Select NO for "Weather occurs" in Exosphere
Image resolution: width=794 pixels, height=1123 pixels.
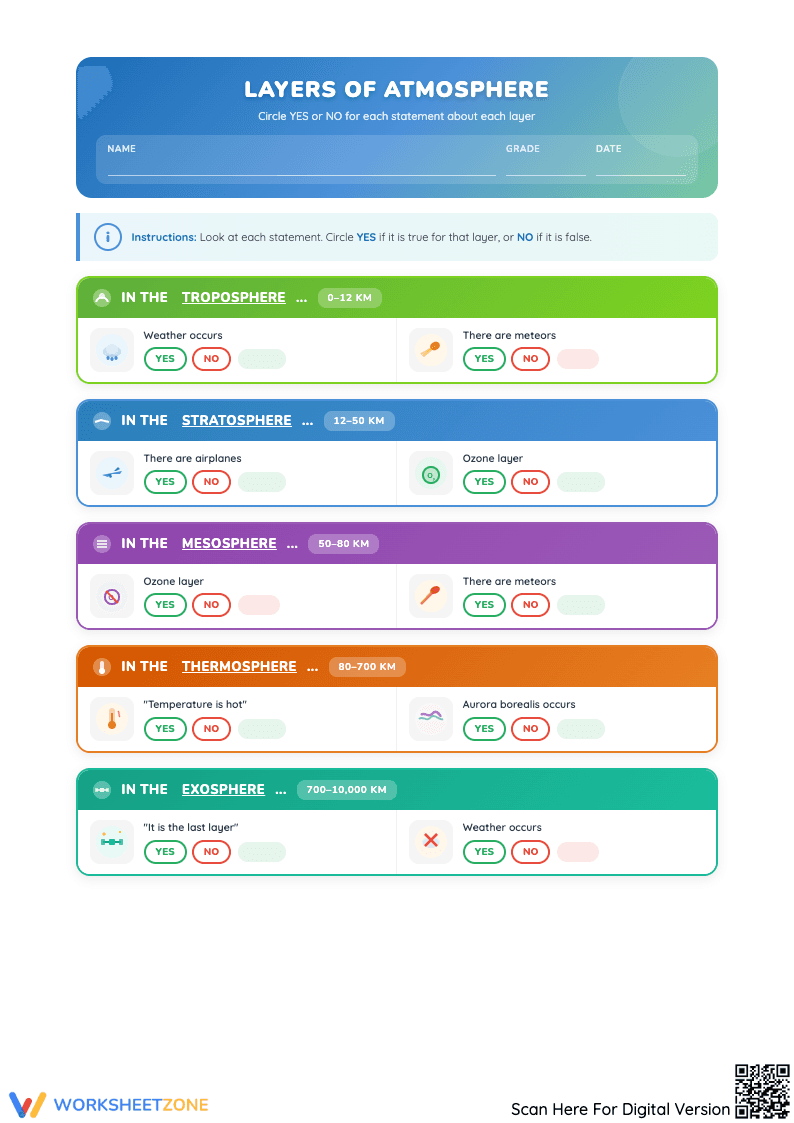click(x=531, y=852)
